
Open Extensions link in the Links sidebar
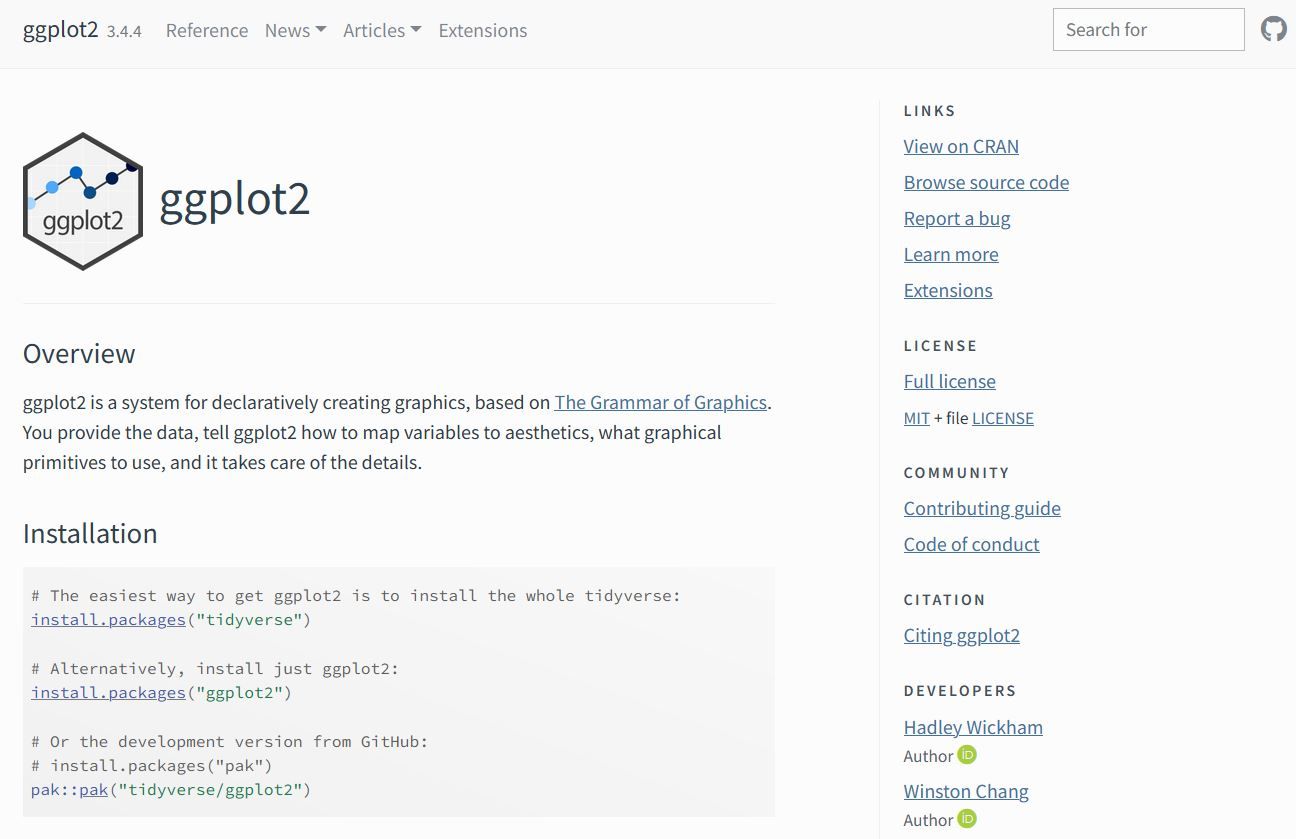[948, 290]
